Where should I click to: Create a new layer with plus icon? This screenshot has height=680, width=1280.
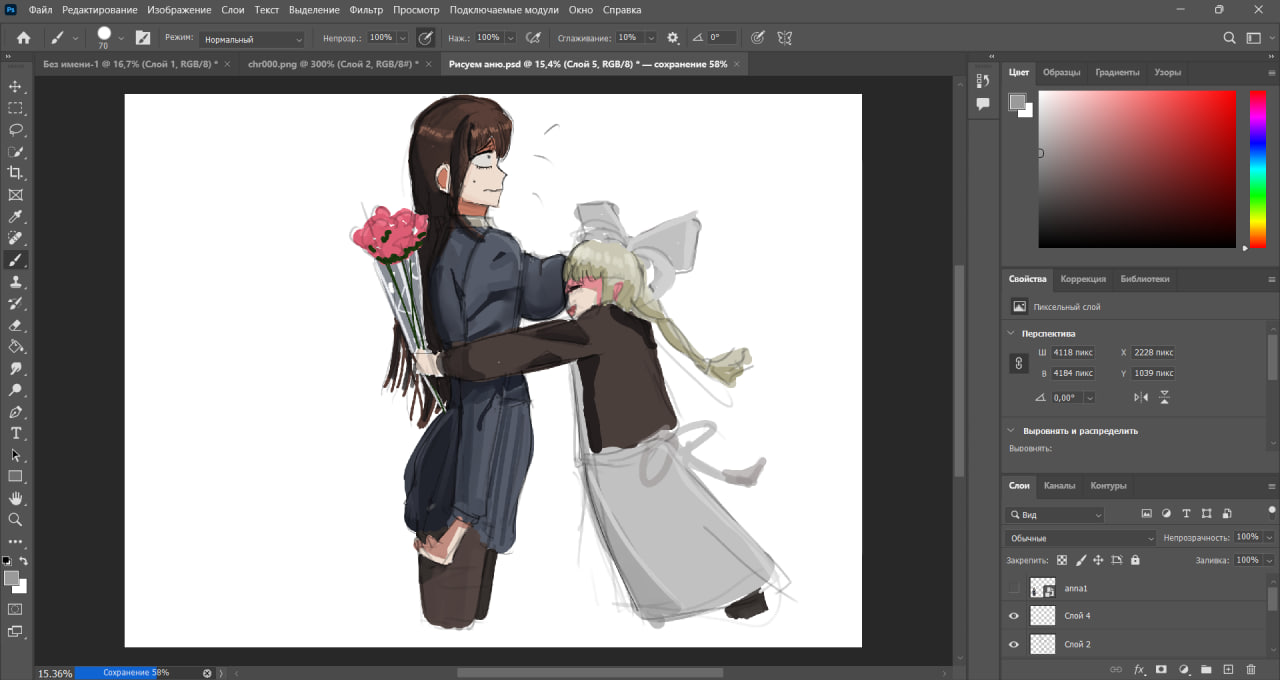coord(1228,669)
